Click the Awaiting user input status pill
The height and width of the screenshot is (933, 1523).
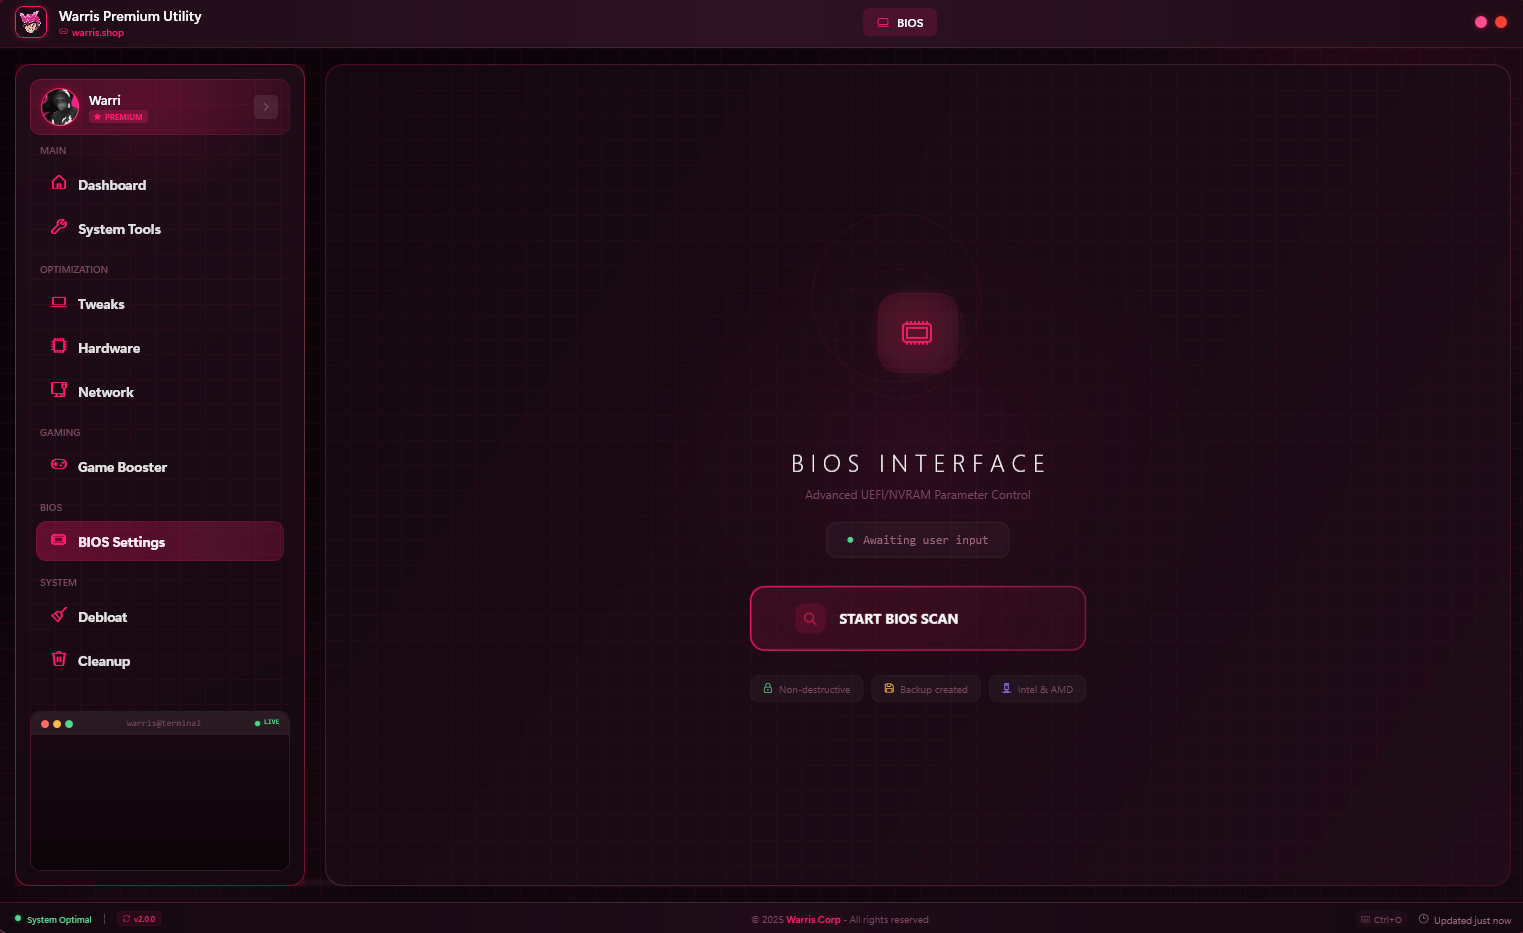point(917,539)
